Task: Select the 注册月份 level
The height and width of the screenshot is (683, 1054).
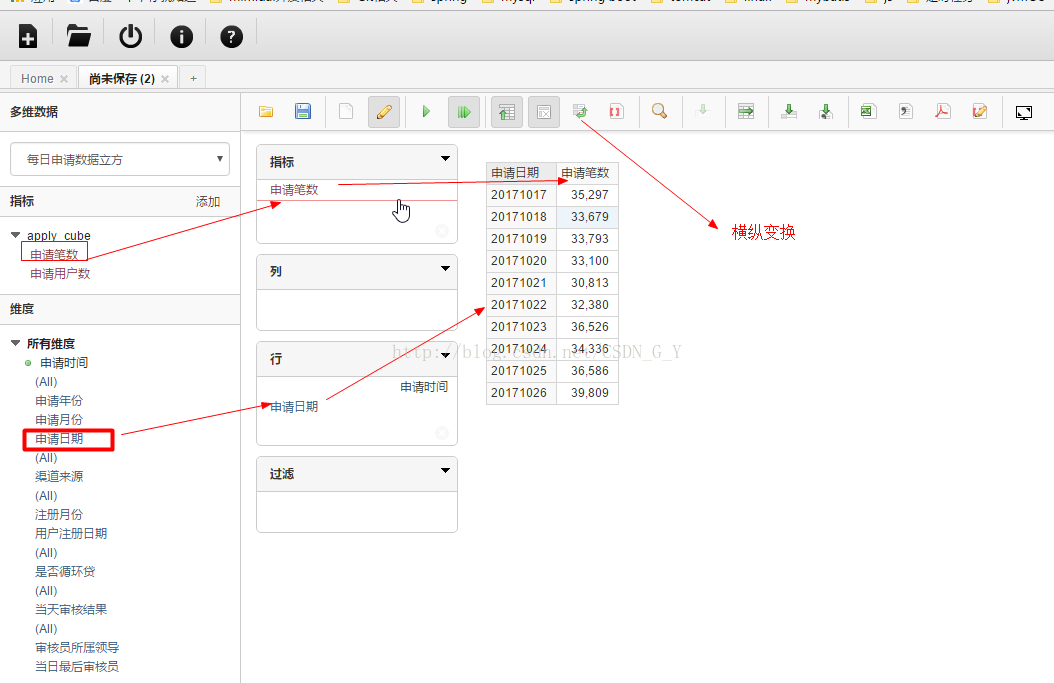Action: [x=59, y=515]
